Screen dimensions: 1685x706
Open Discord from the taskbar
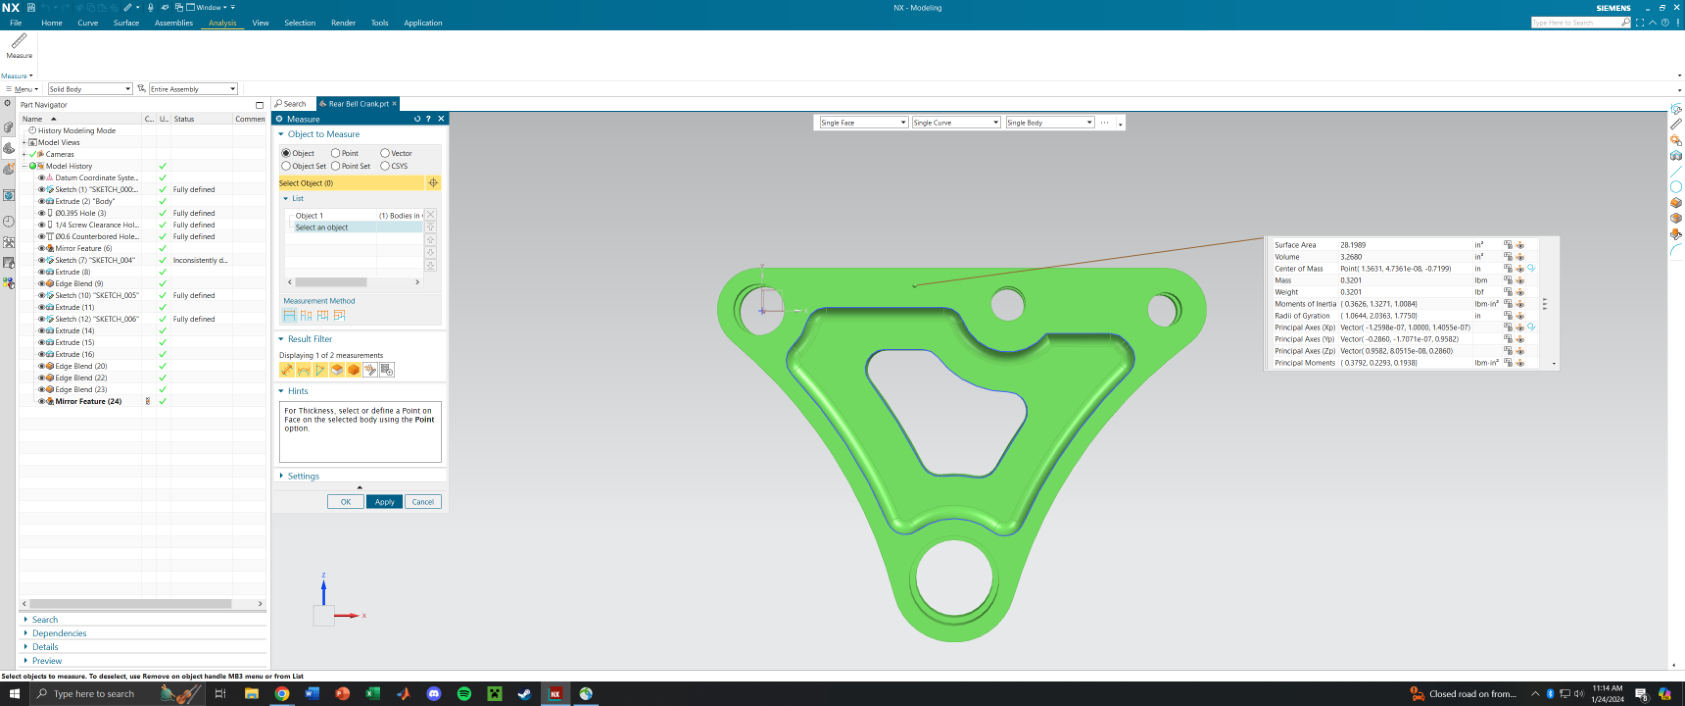pos(434,694)
